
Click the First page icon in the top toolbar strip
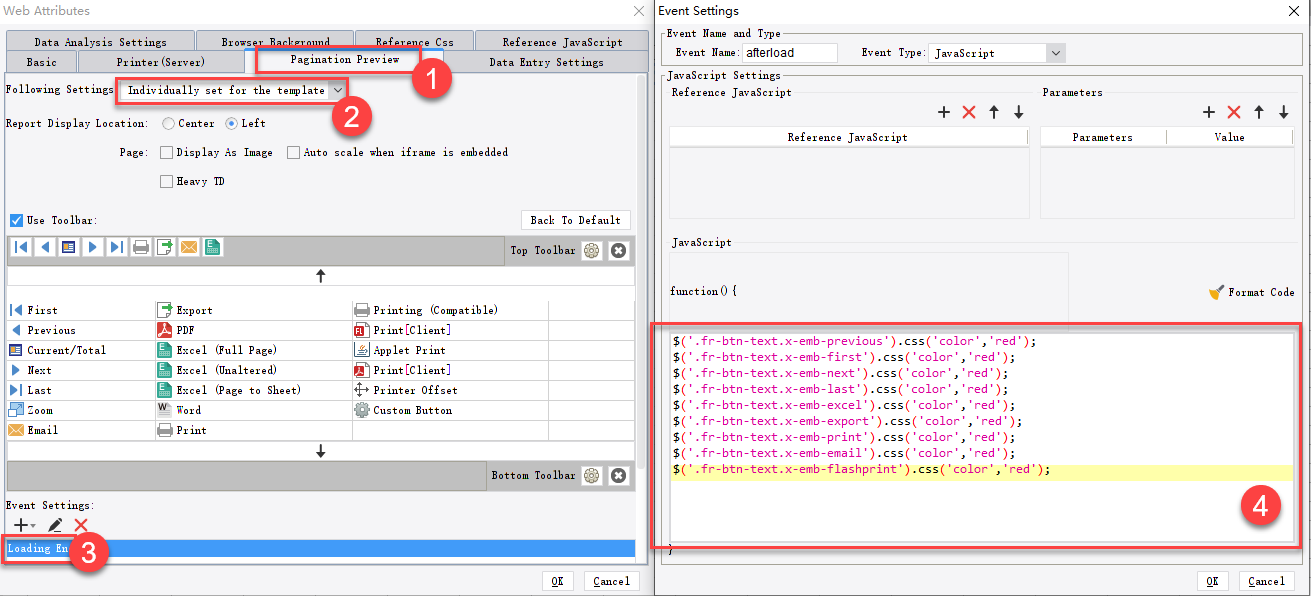21,247
